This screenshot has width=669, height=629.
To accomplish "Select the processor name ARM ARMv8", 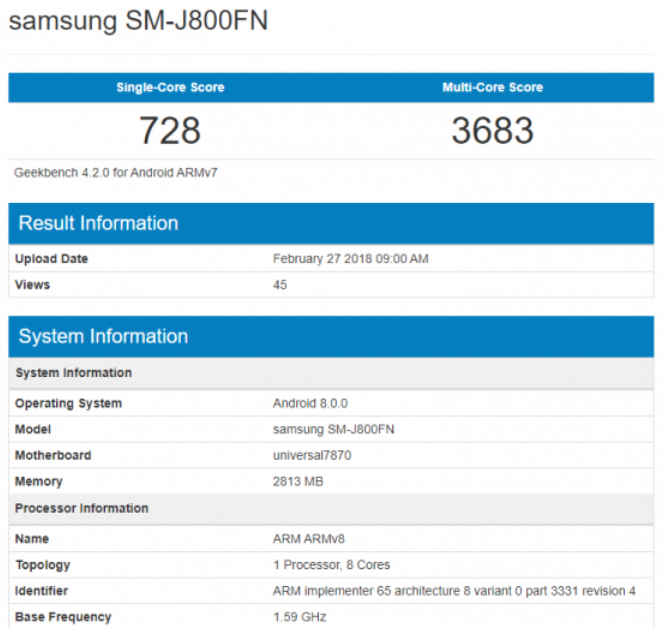I will (x=308, y=539).
